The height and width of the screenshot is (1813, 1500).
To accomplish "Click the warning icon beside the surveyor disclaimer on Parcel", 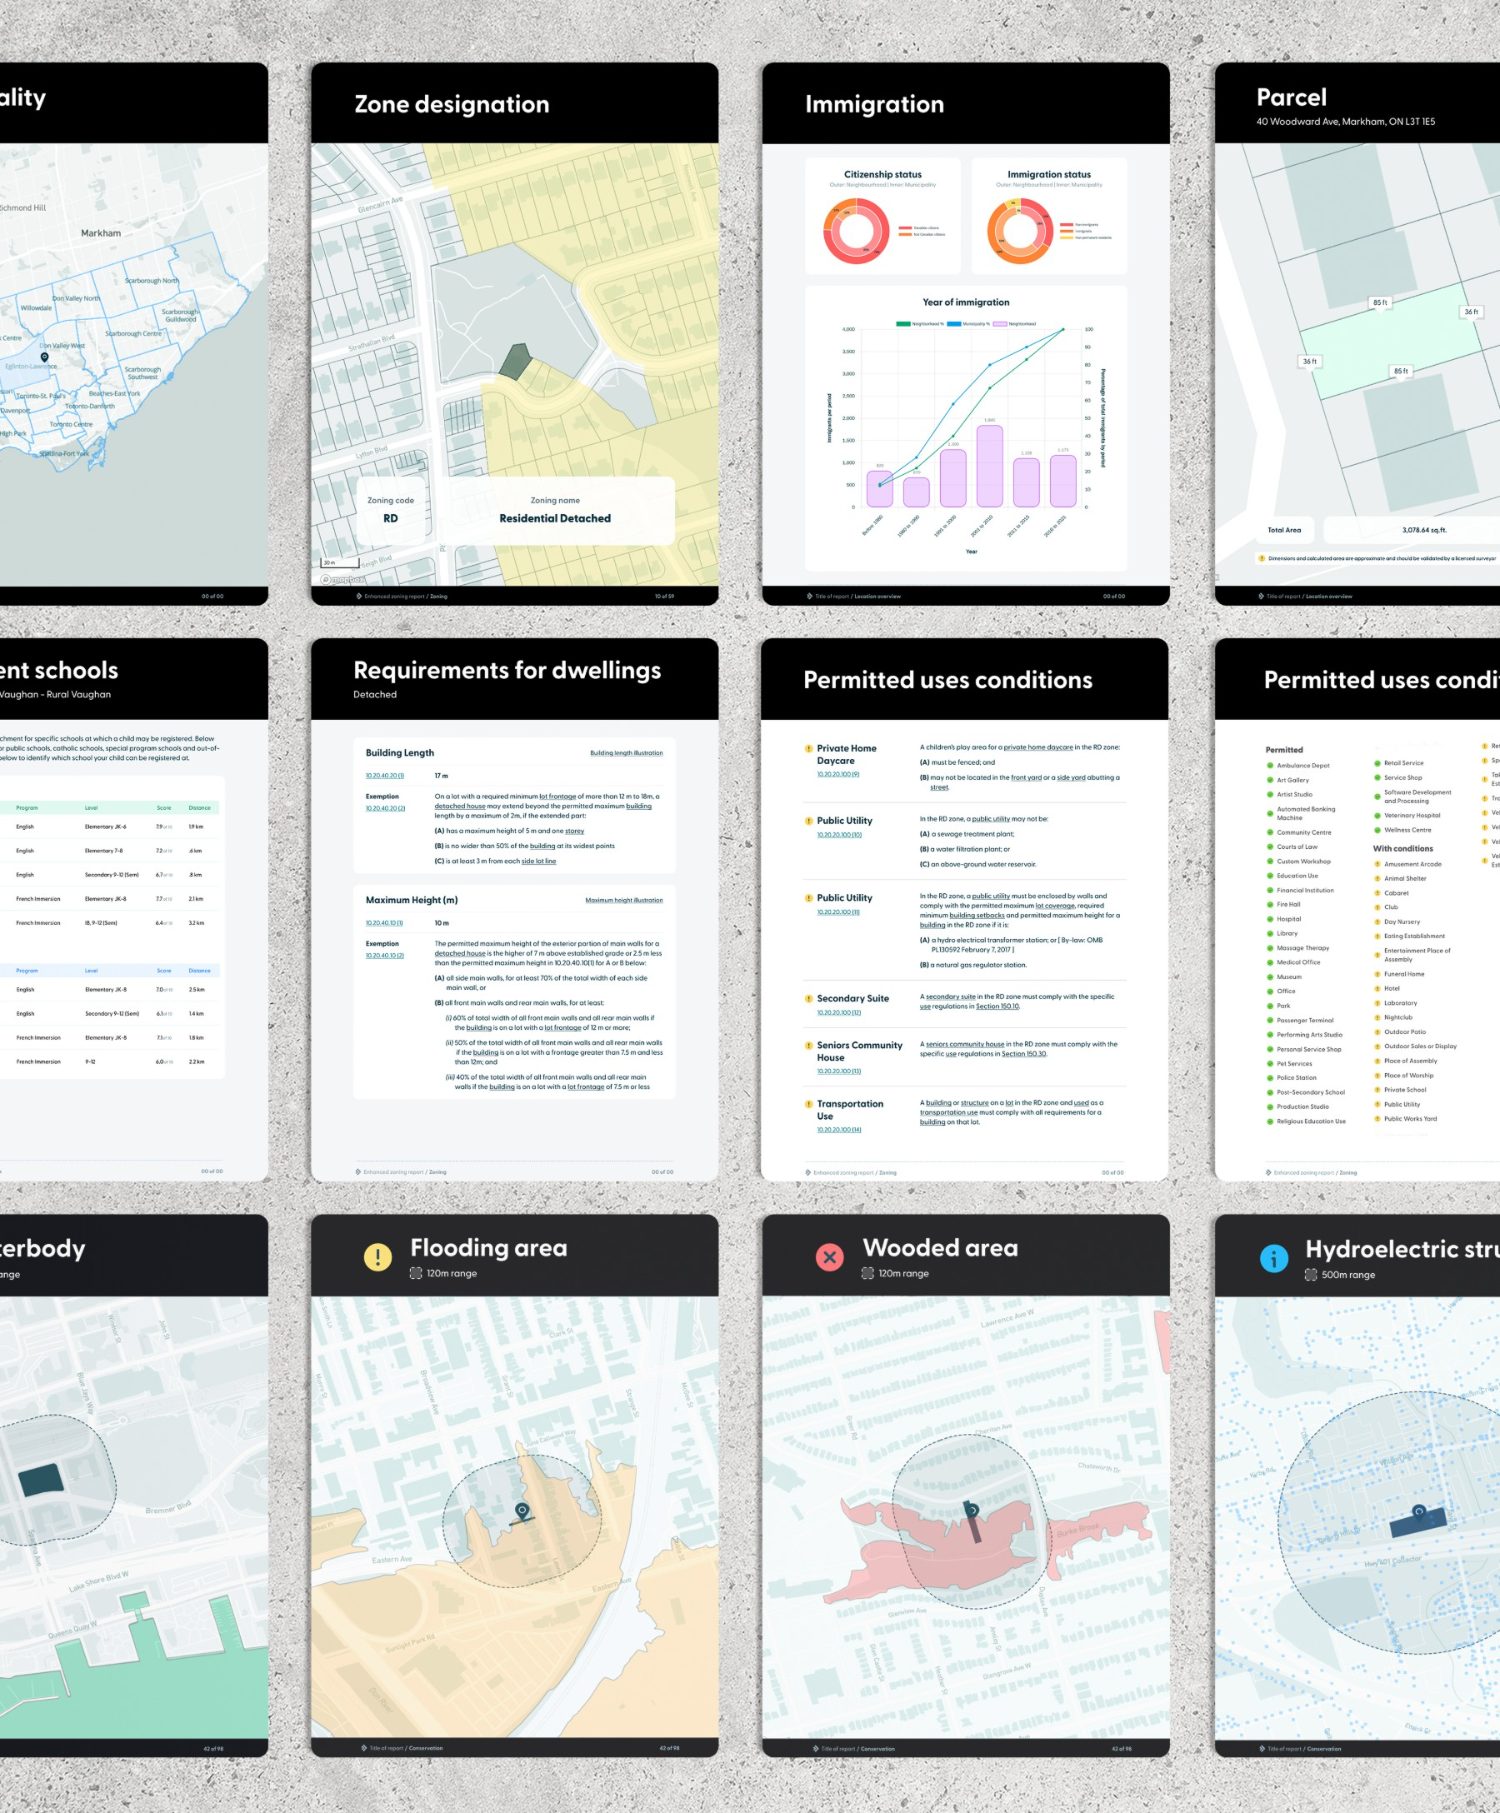I will pos(1261,558).
